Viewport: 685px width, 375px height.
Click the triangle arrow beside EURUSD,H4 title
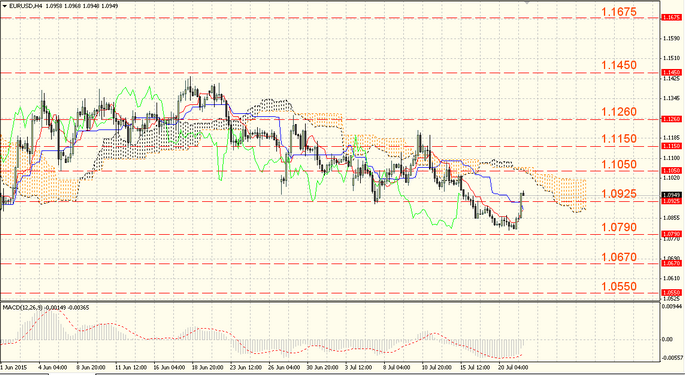pos(5,6)
